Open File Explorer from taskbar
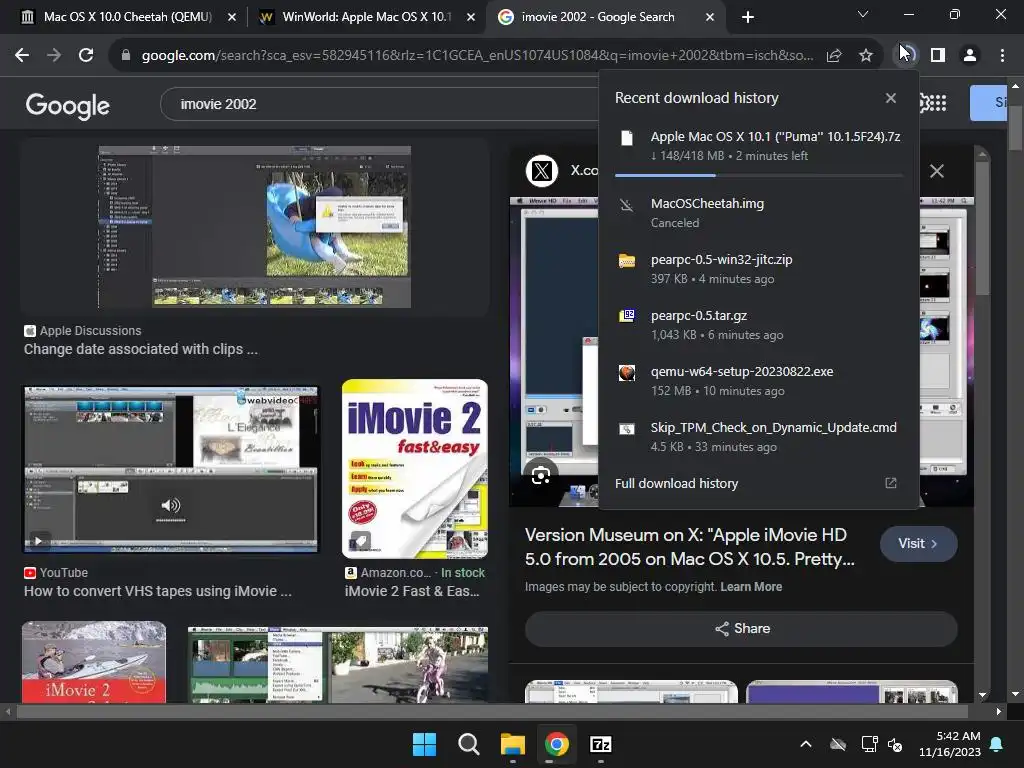The image size is (1024, 768). [x=513, y=744]
